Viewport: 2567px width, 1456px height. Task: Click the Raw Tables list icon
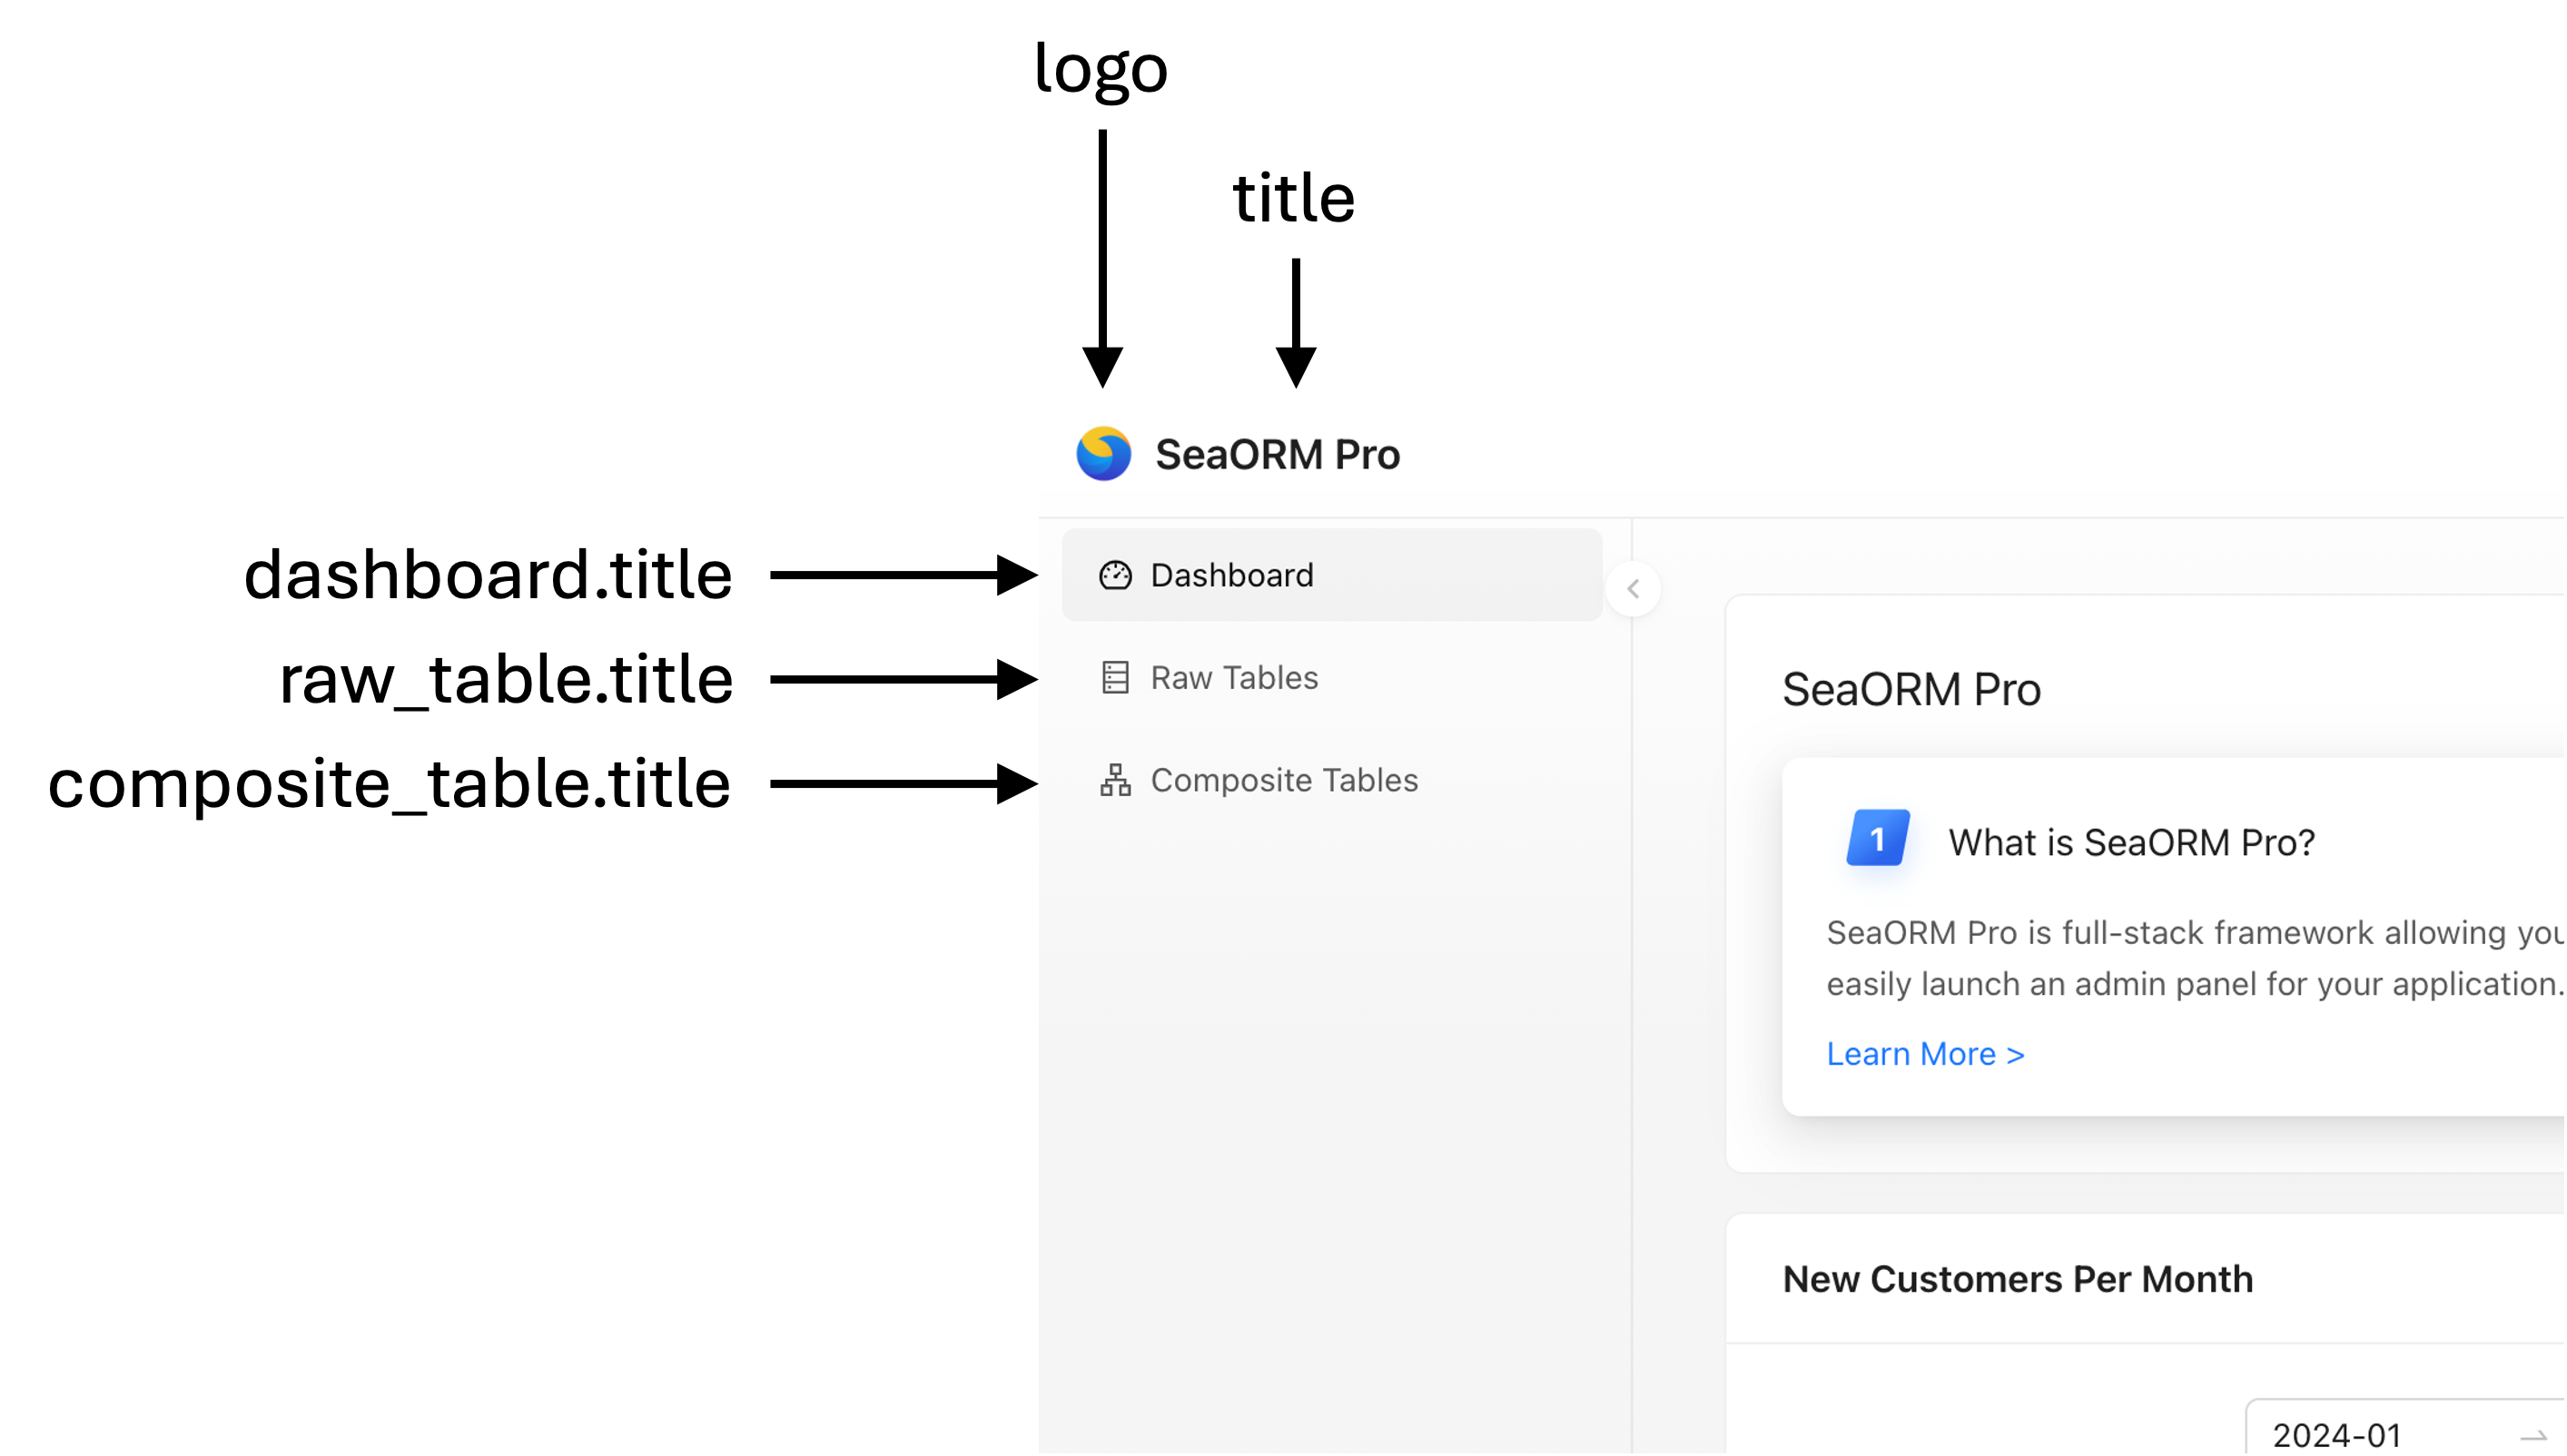pos(1115,678)
